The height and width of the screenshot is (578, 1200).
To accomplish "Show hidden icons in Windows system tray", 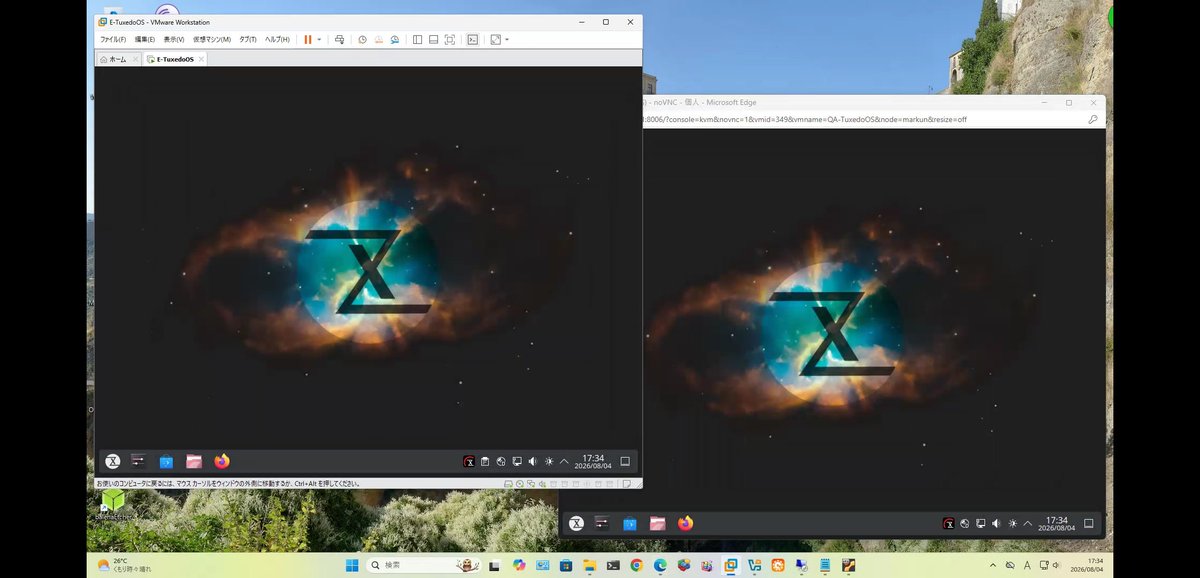I will point(992,565).
